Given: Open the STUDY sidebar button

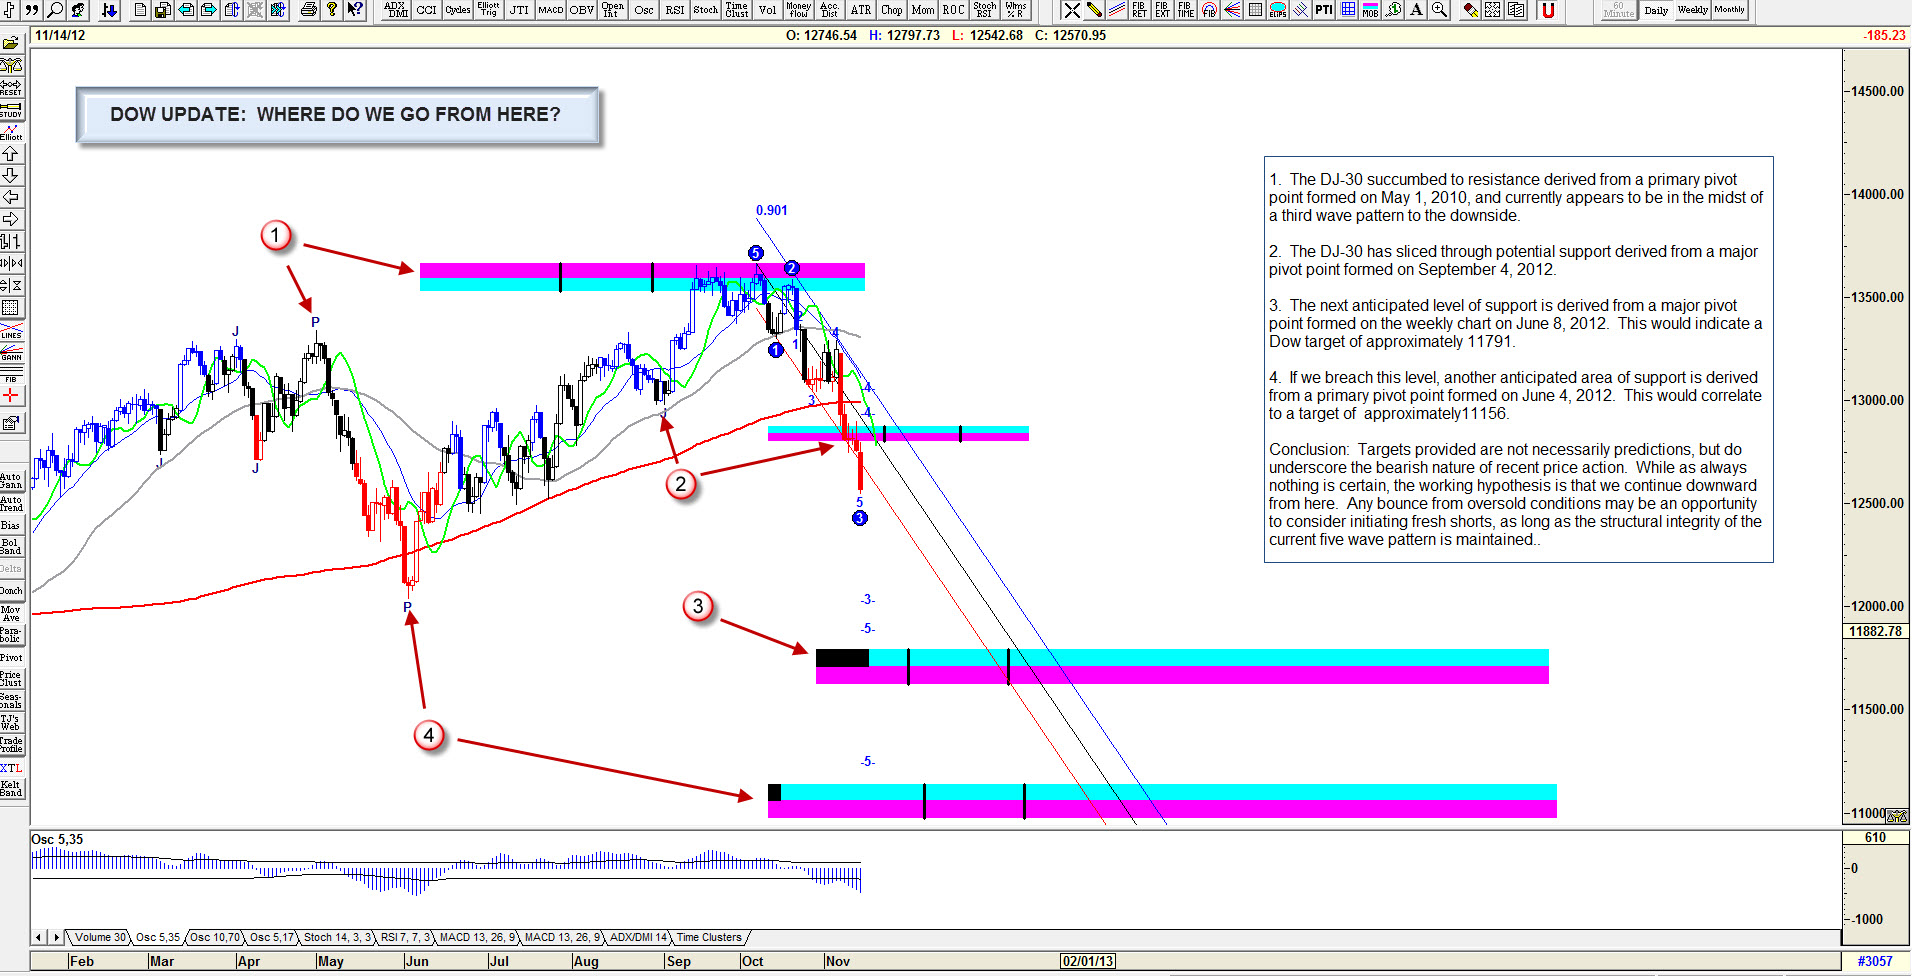Looking at the screenshot, I should click(x=11, y=110).
